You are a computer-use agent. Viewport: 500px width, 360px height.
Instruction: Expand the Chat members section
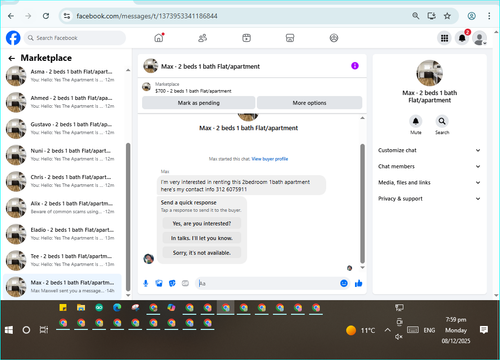(429, 166)
